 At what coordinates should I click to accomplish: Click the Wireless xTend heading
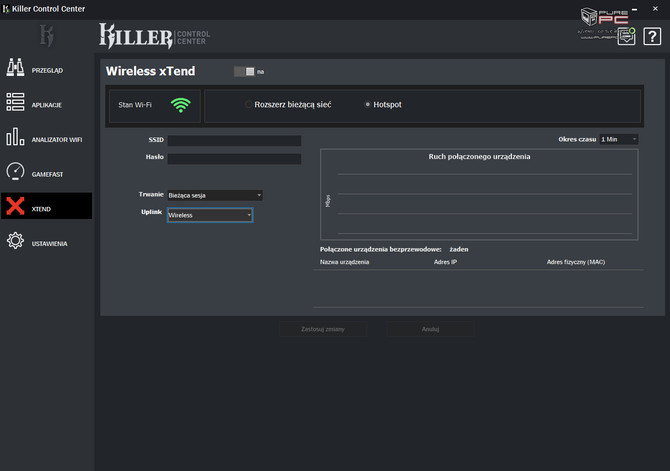click(x=150, y=71)
